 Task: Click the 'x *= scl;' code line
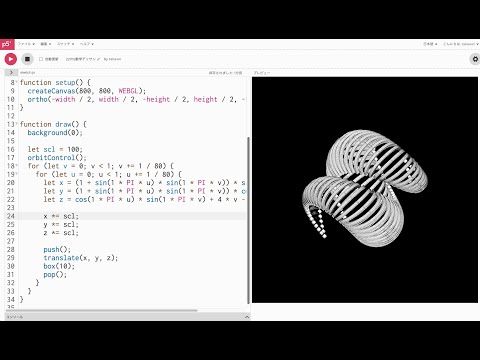pyautogui.click(x=61, y=216)
